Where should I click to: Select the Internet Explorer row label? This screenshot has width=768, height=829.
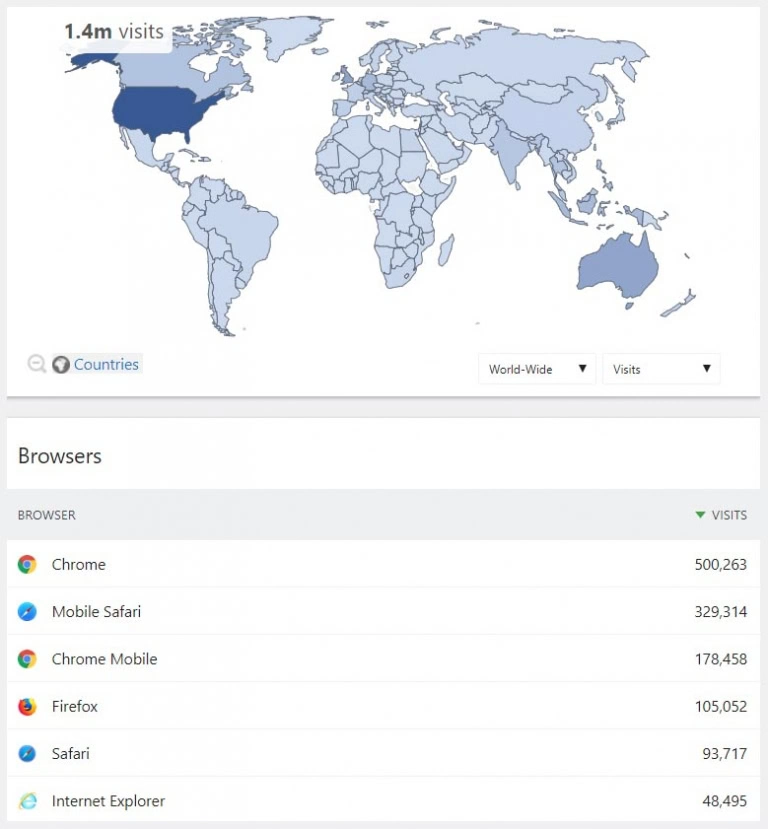(108, 801)
